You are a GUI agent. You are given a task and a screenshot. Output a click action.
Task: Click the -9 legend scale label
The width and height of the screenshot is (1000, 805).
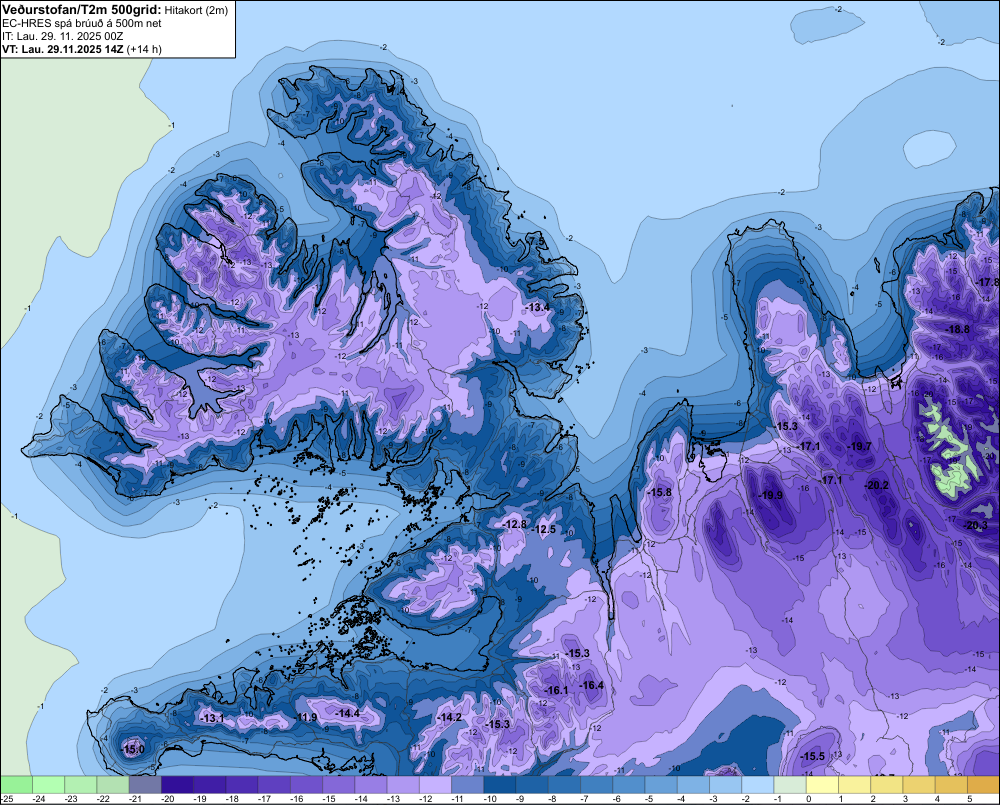(x=520, y=799)
